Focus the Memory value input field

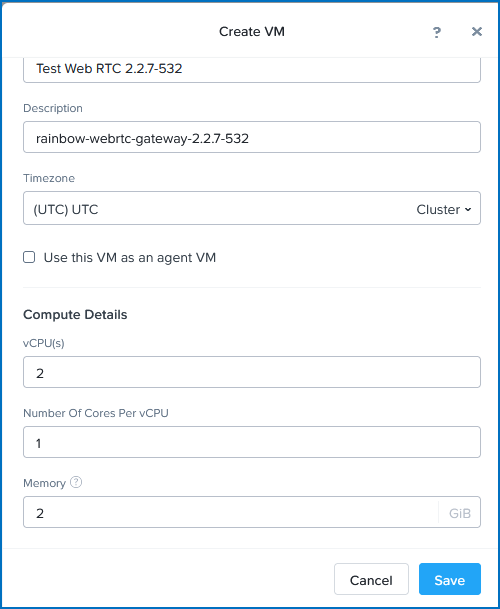pyautogui.click(x=231, y=512)
